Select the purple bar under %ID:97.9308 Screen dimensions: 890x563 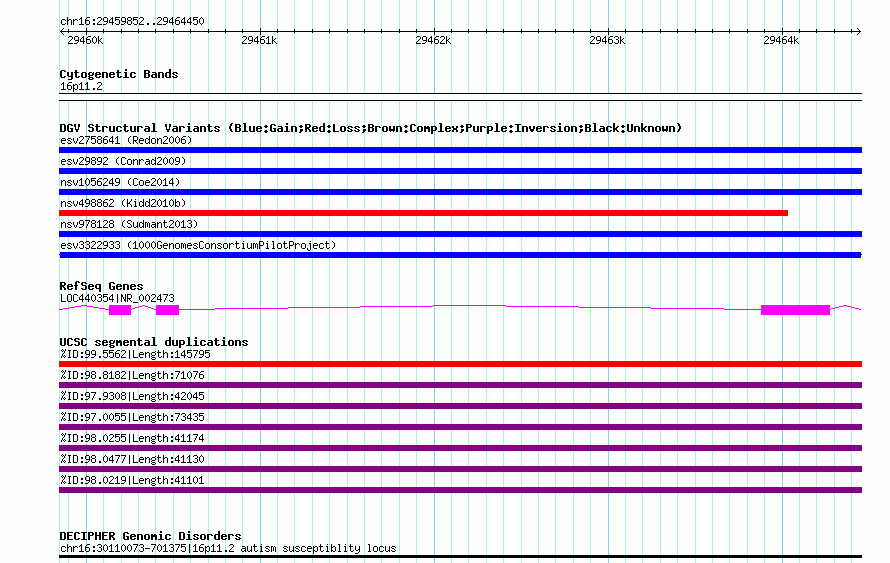coord(460,406)
